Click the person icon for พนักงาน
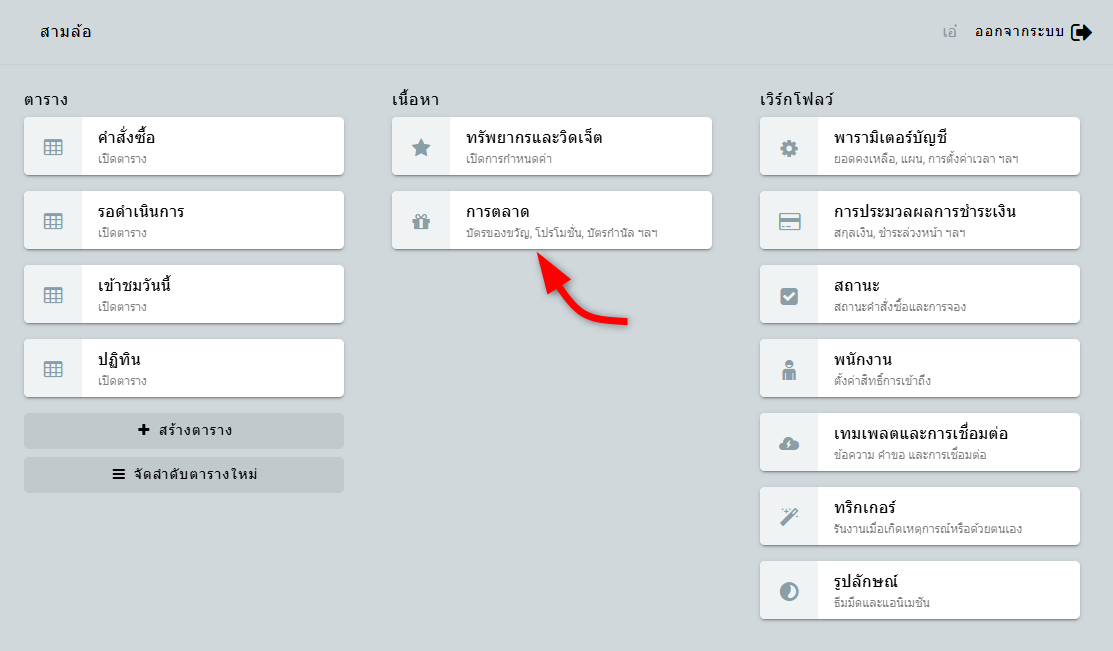Viewport: 1113px width, 651px height. 789,369
